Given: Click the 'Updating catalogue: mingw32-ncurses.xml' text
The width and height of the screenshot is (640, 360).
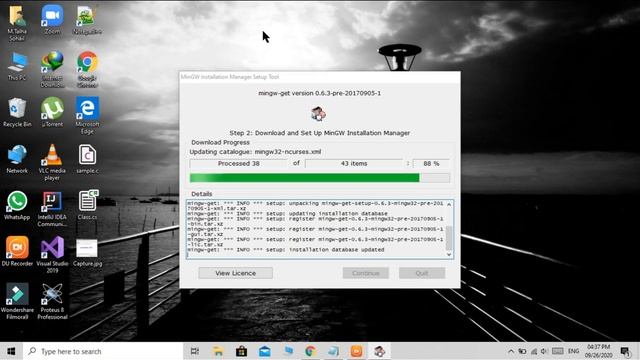Looking at the screenshot, I should [x=255, y=152].
